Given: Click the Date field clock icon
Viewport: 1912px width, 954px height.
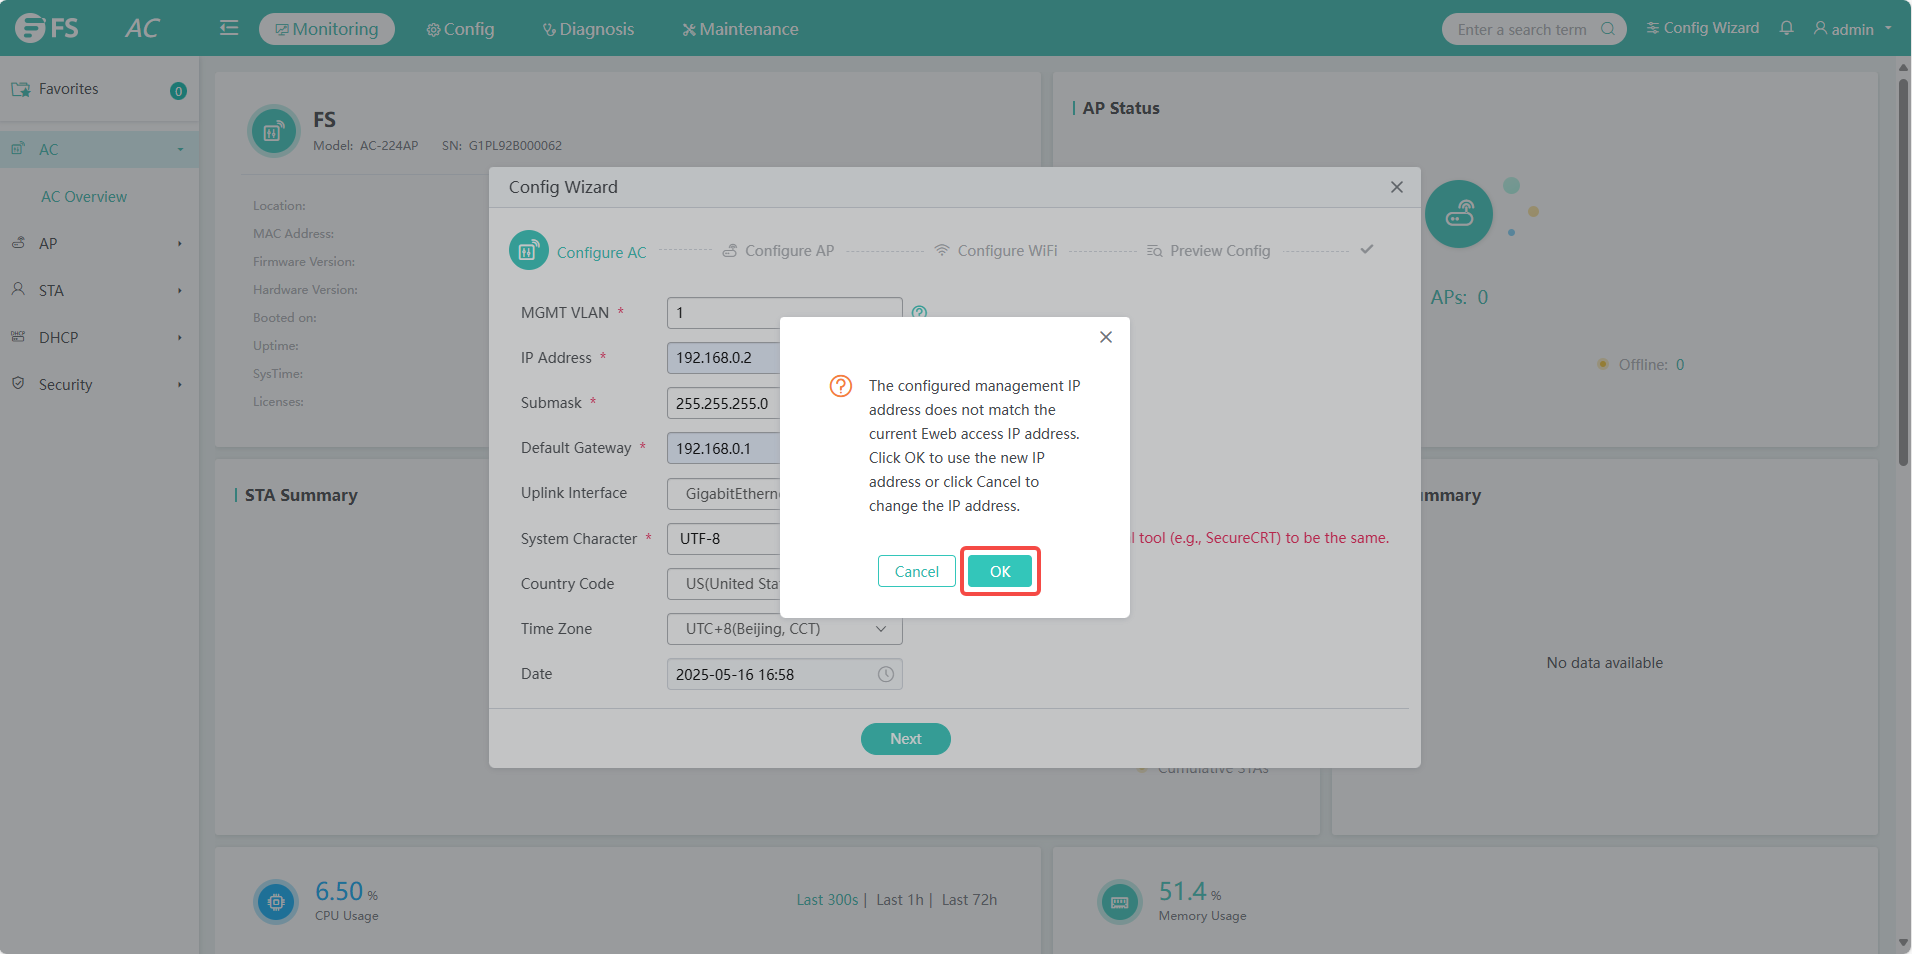Looking at the screenshot, I should click(x=885, y=674).
